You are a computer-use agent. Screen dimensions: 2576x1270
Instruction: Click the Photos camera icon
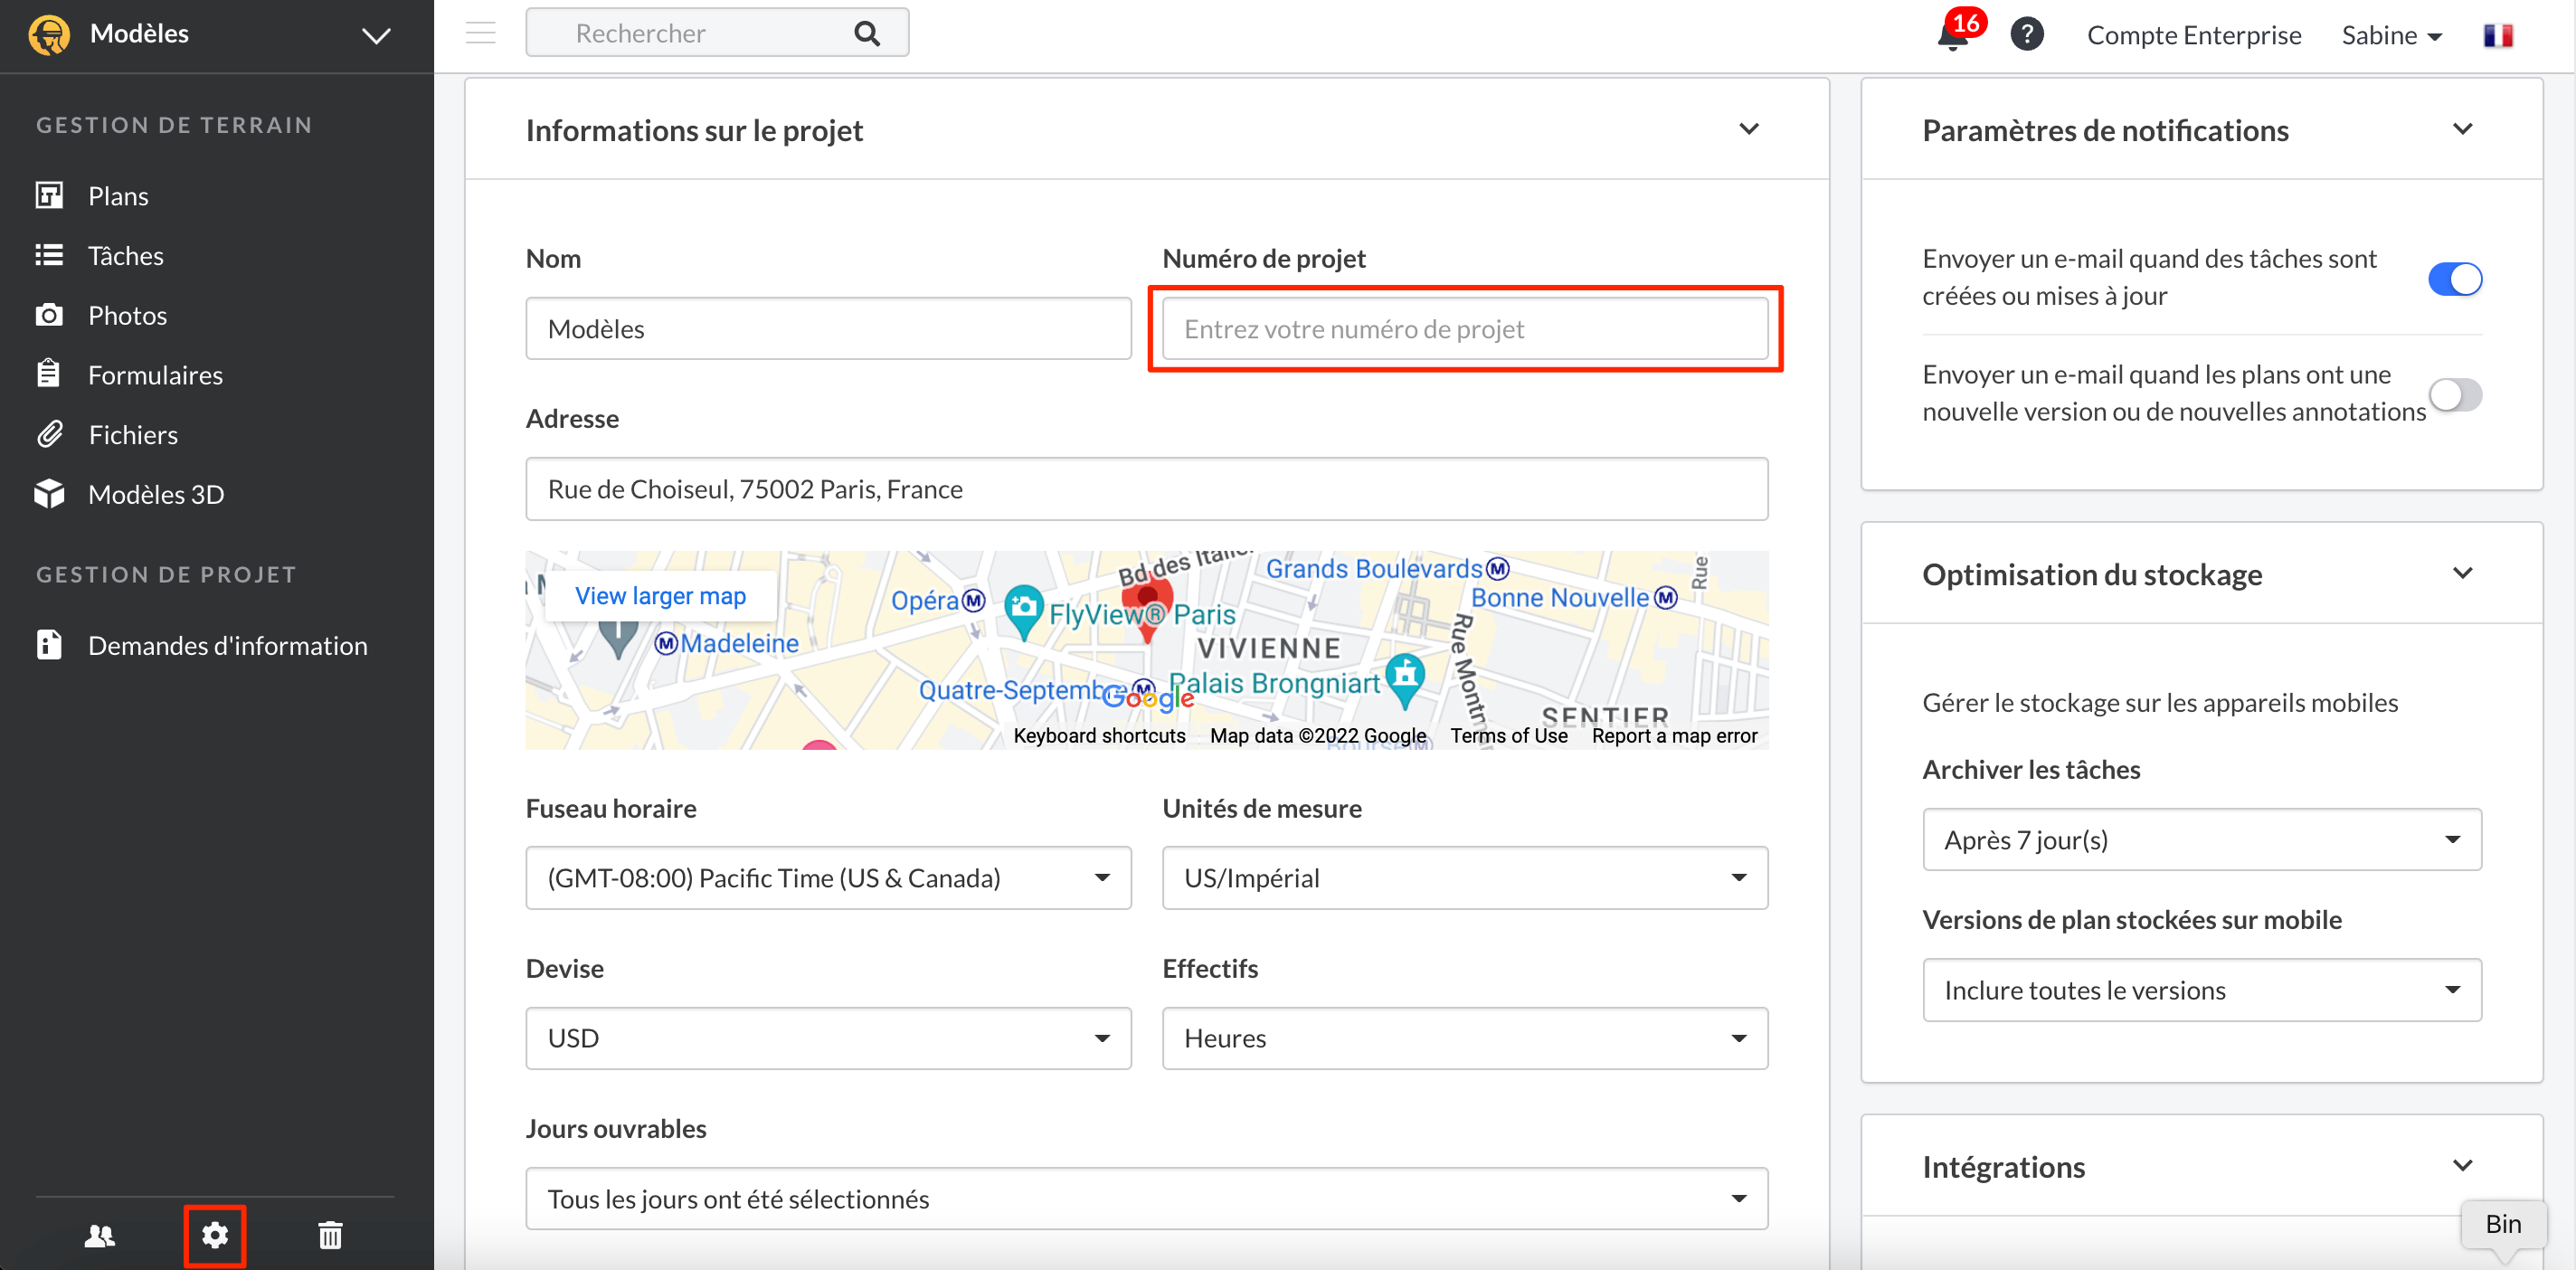tap(49, 315)
